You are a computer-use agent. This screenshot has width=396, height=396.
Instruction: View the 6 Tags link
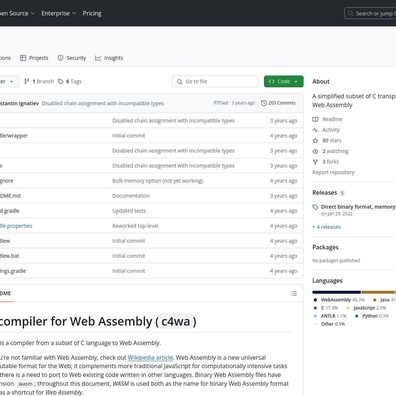coord(69,81)
